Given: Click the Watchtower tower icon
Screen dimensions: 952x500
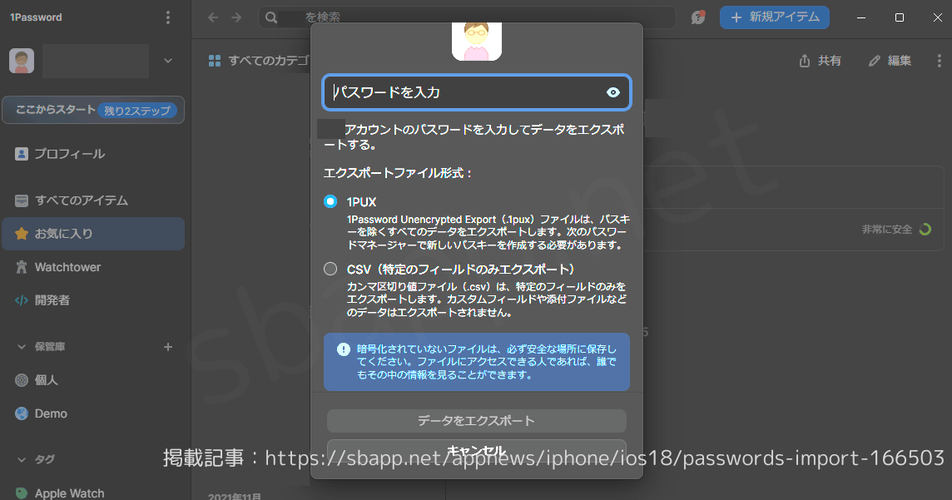Looking at the screenshot, I should tap(21, 267).
